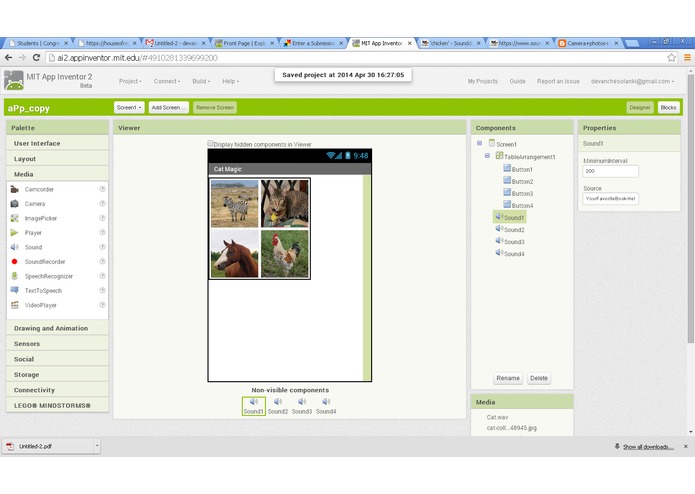This screenshot has height=494, width=695.
Task: Bookmark this page with star icon
Action: tap(672, 58)
